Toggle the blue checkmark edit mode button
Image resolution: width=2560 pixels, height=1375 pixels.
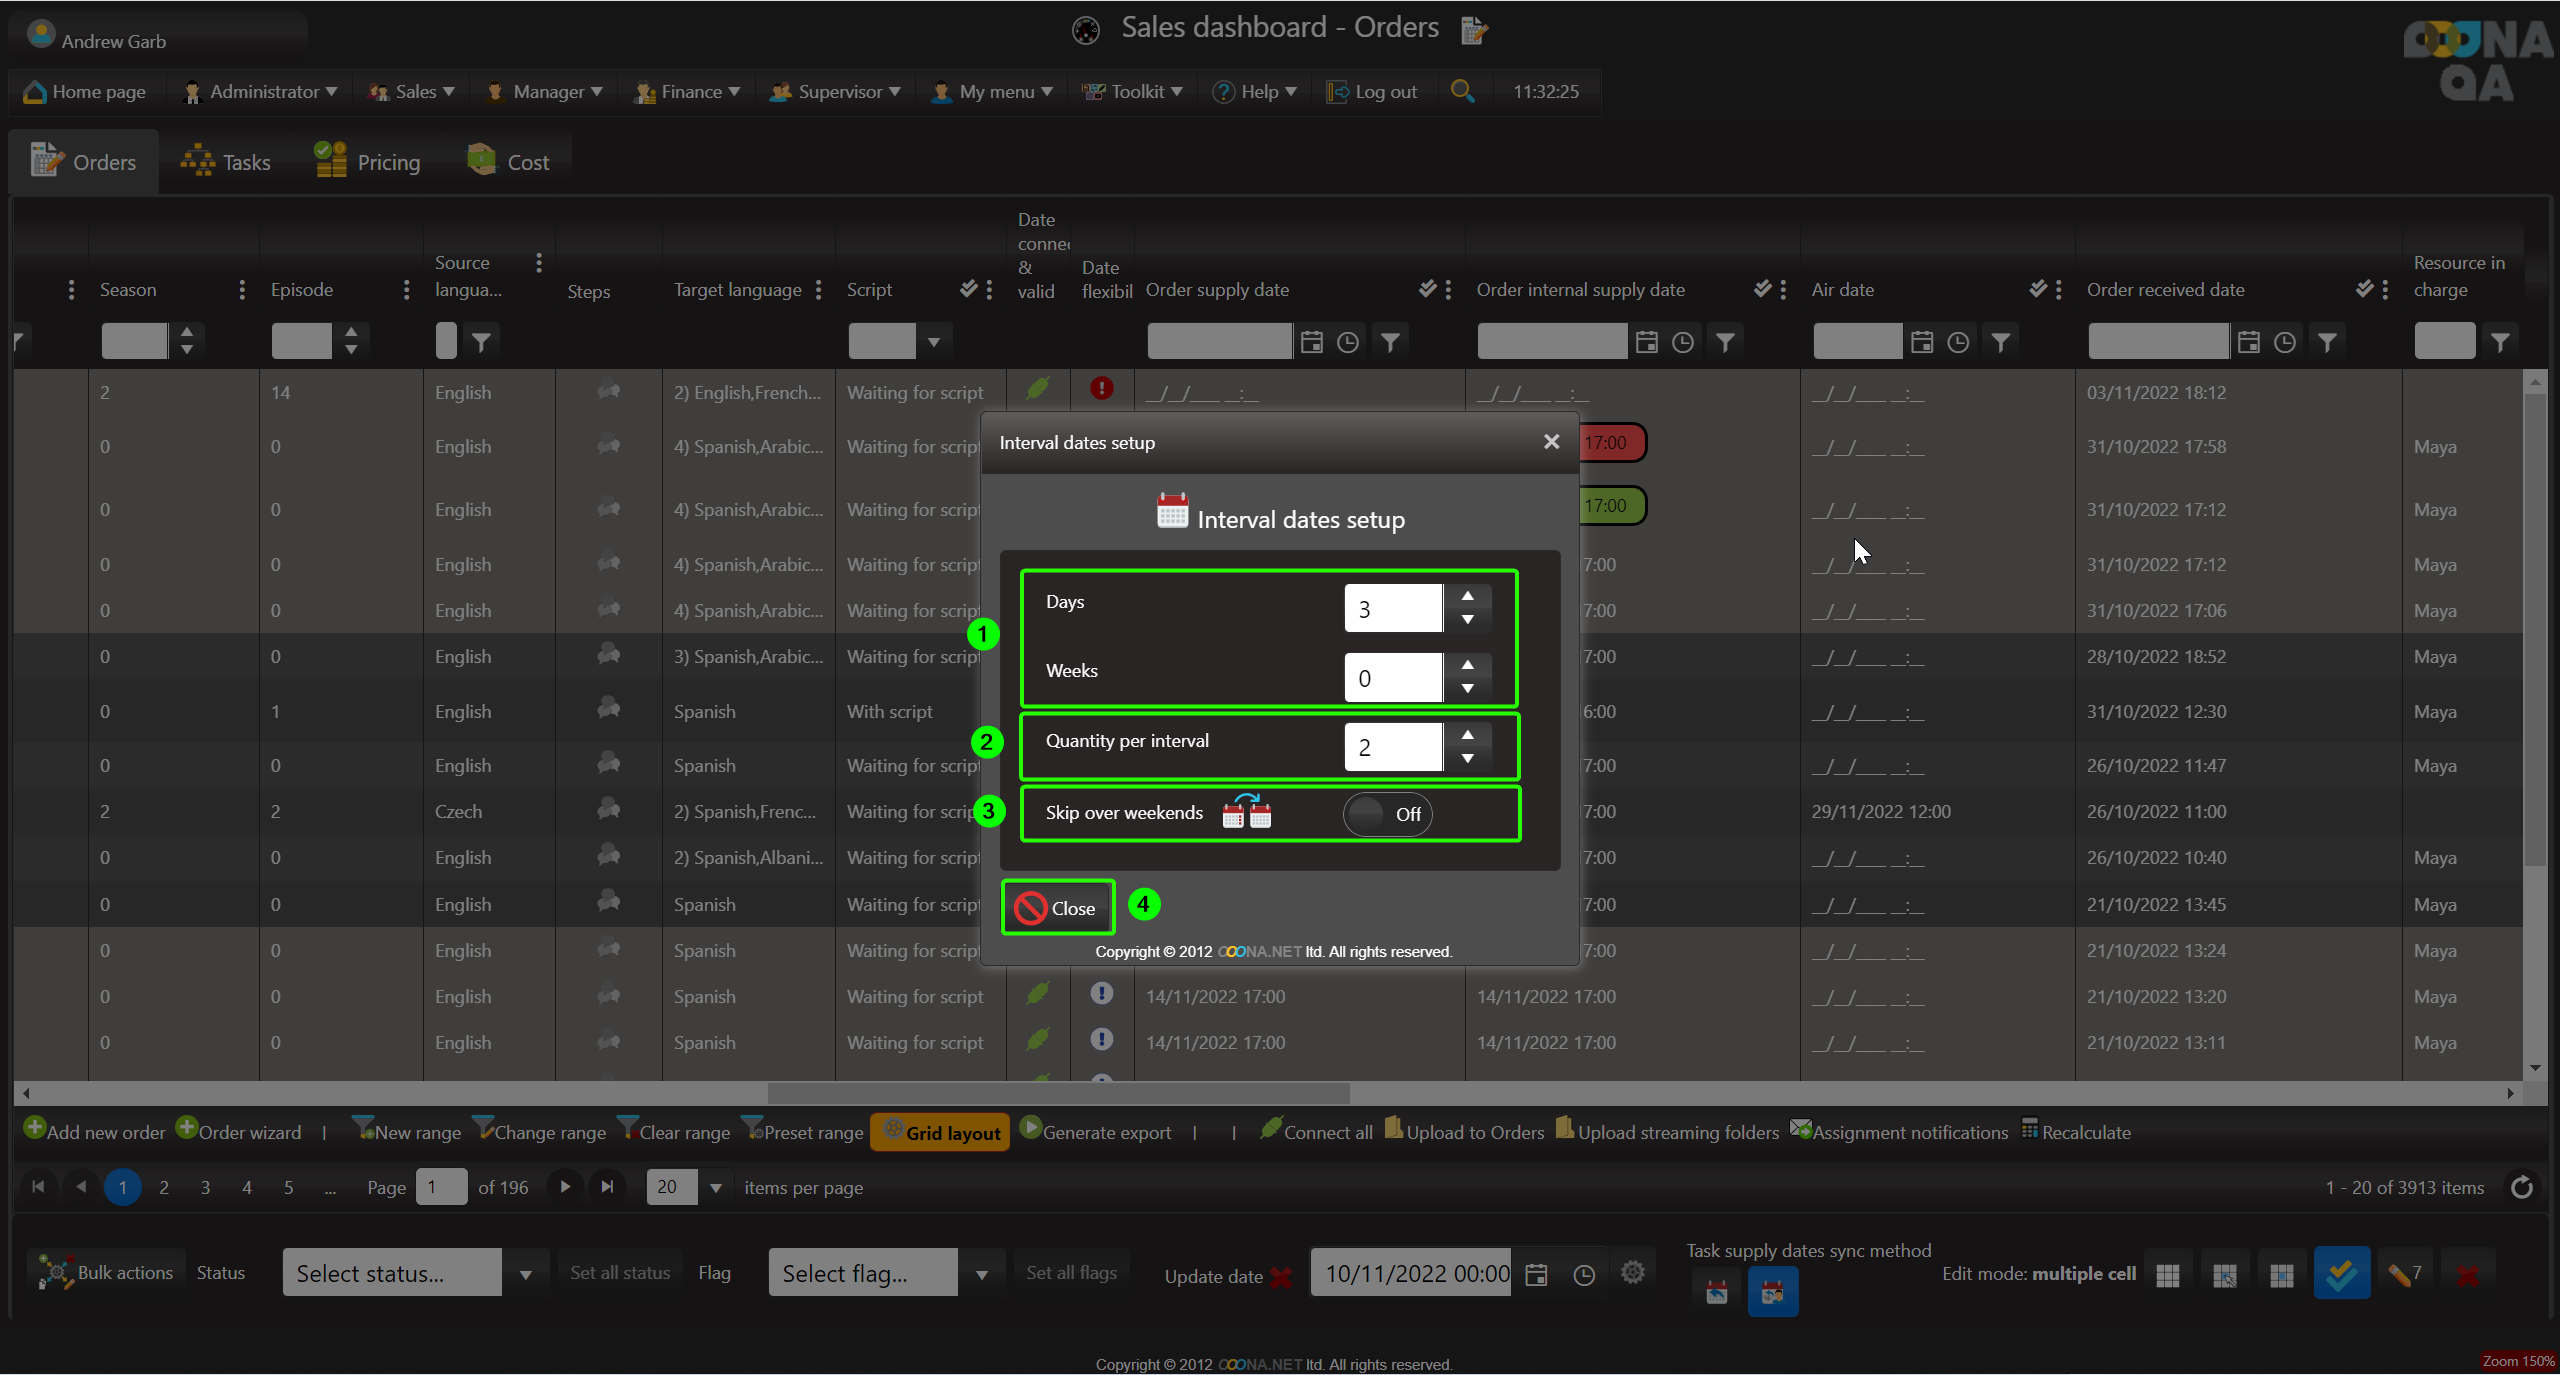(x=2341, y=1273)
